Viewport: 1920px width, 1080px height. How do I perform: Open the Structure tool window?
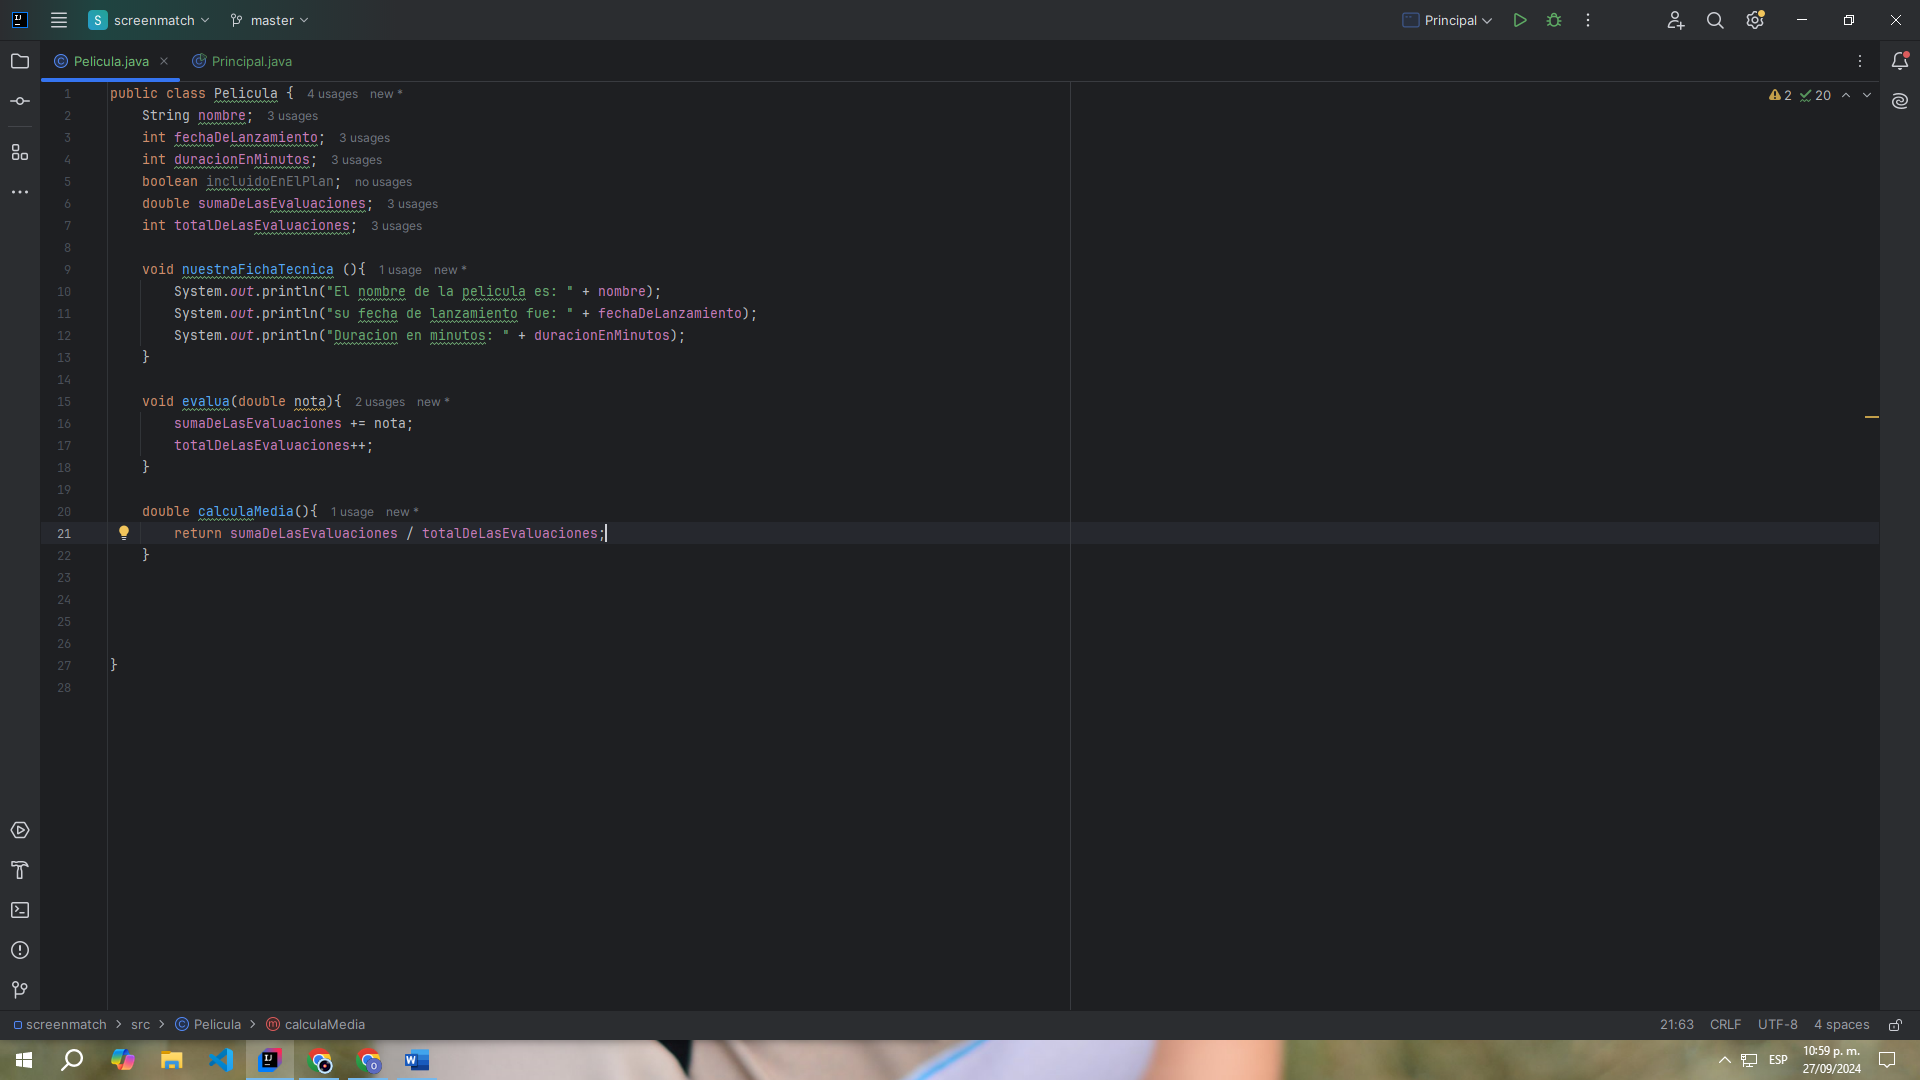20,152
